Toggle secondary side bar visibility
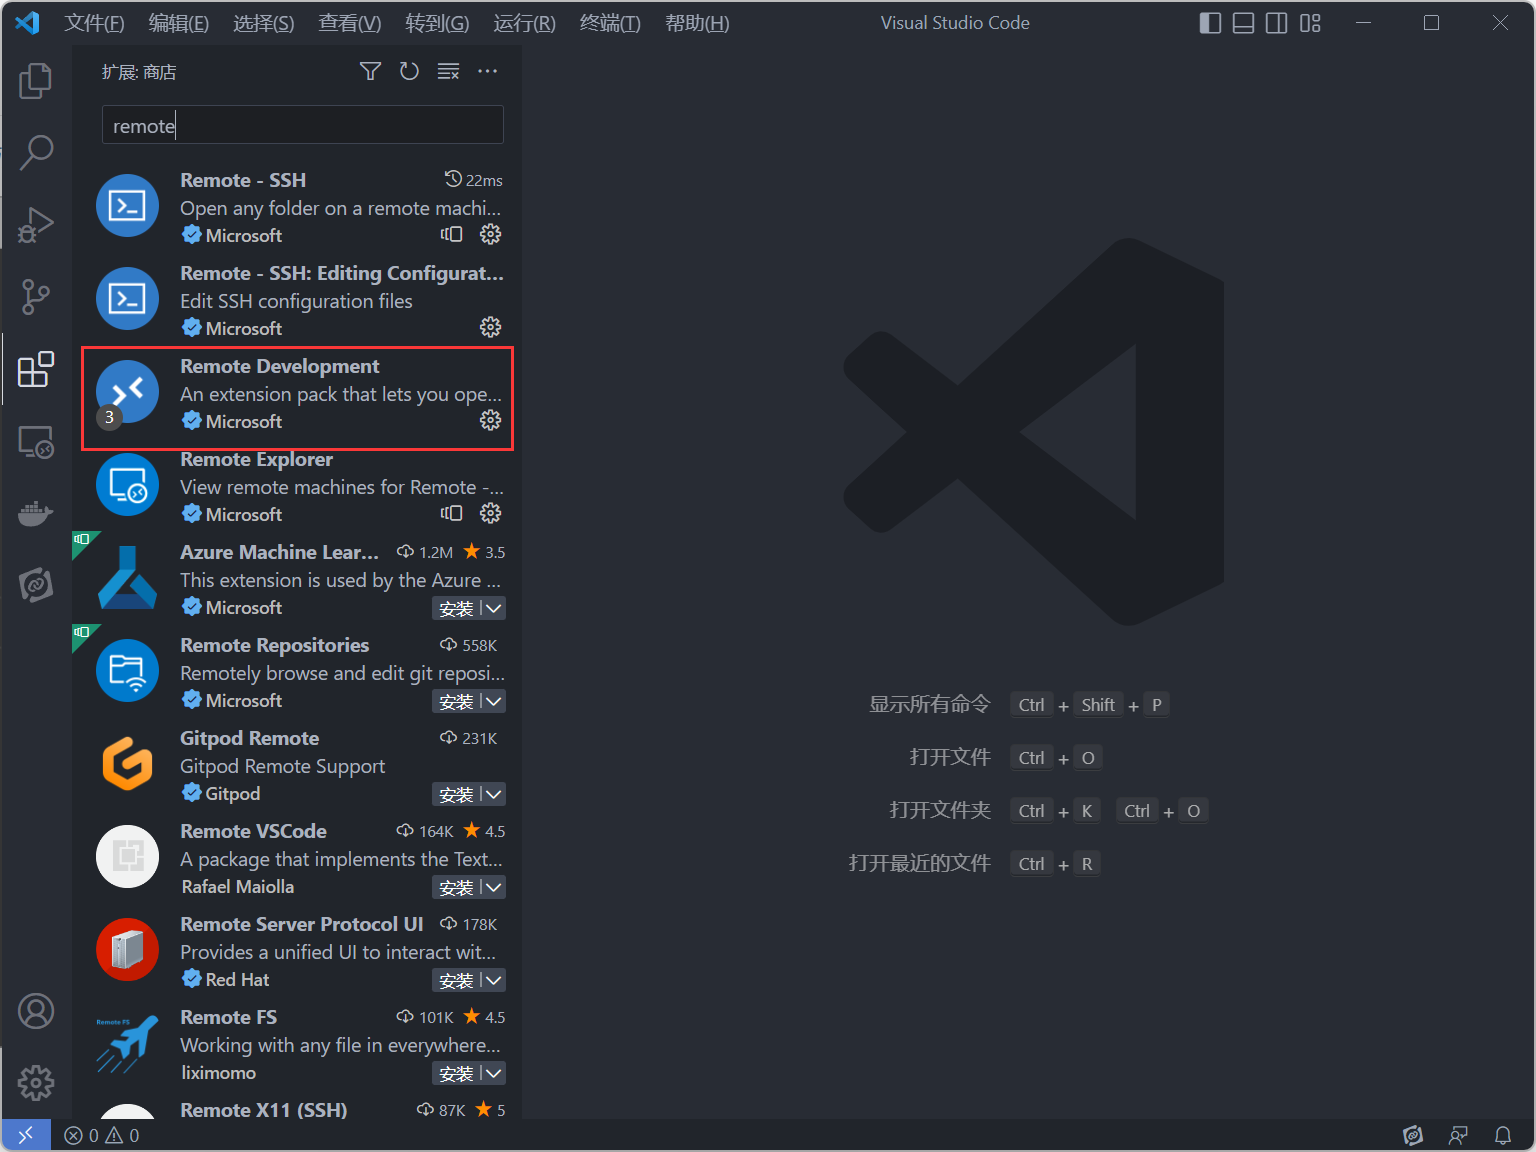Screen dimensions: 1536x1152 pos(1276,23)
